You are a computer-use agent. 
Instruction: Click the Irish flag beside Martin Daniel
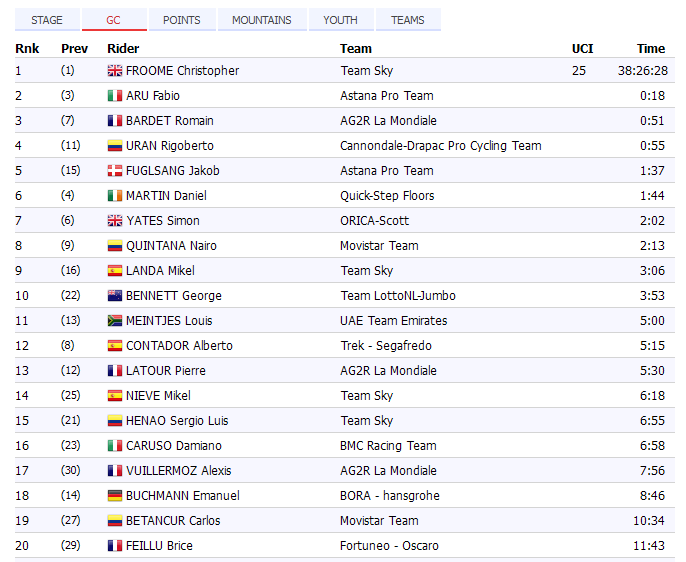(114, 196)
